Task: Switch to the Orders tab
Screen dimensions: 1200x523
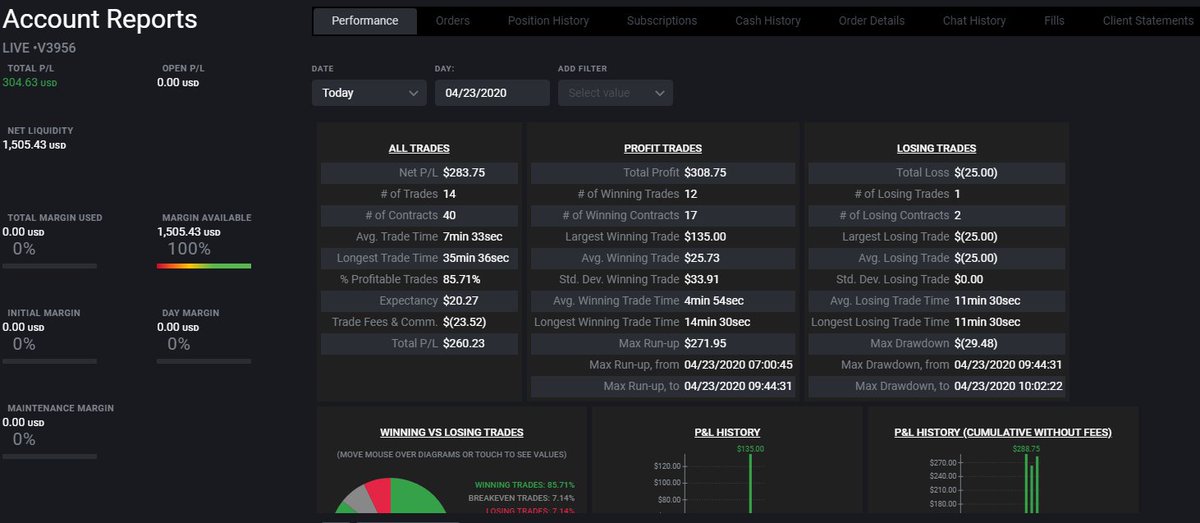Action: (453, 21)
